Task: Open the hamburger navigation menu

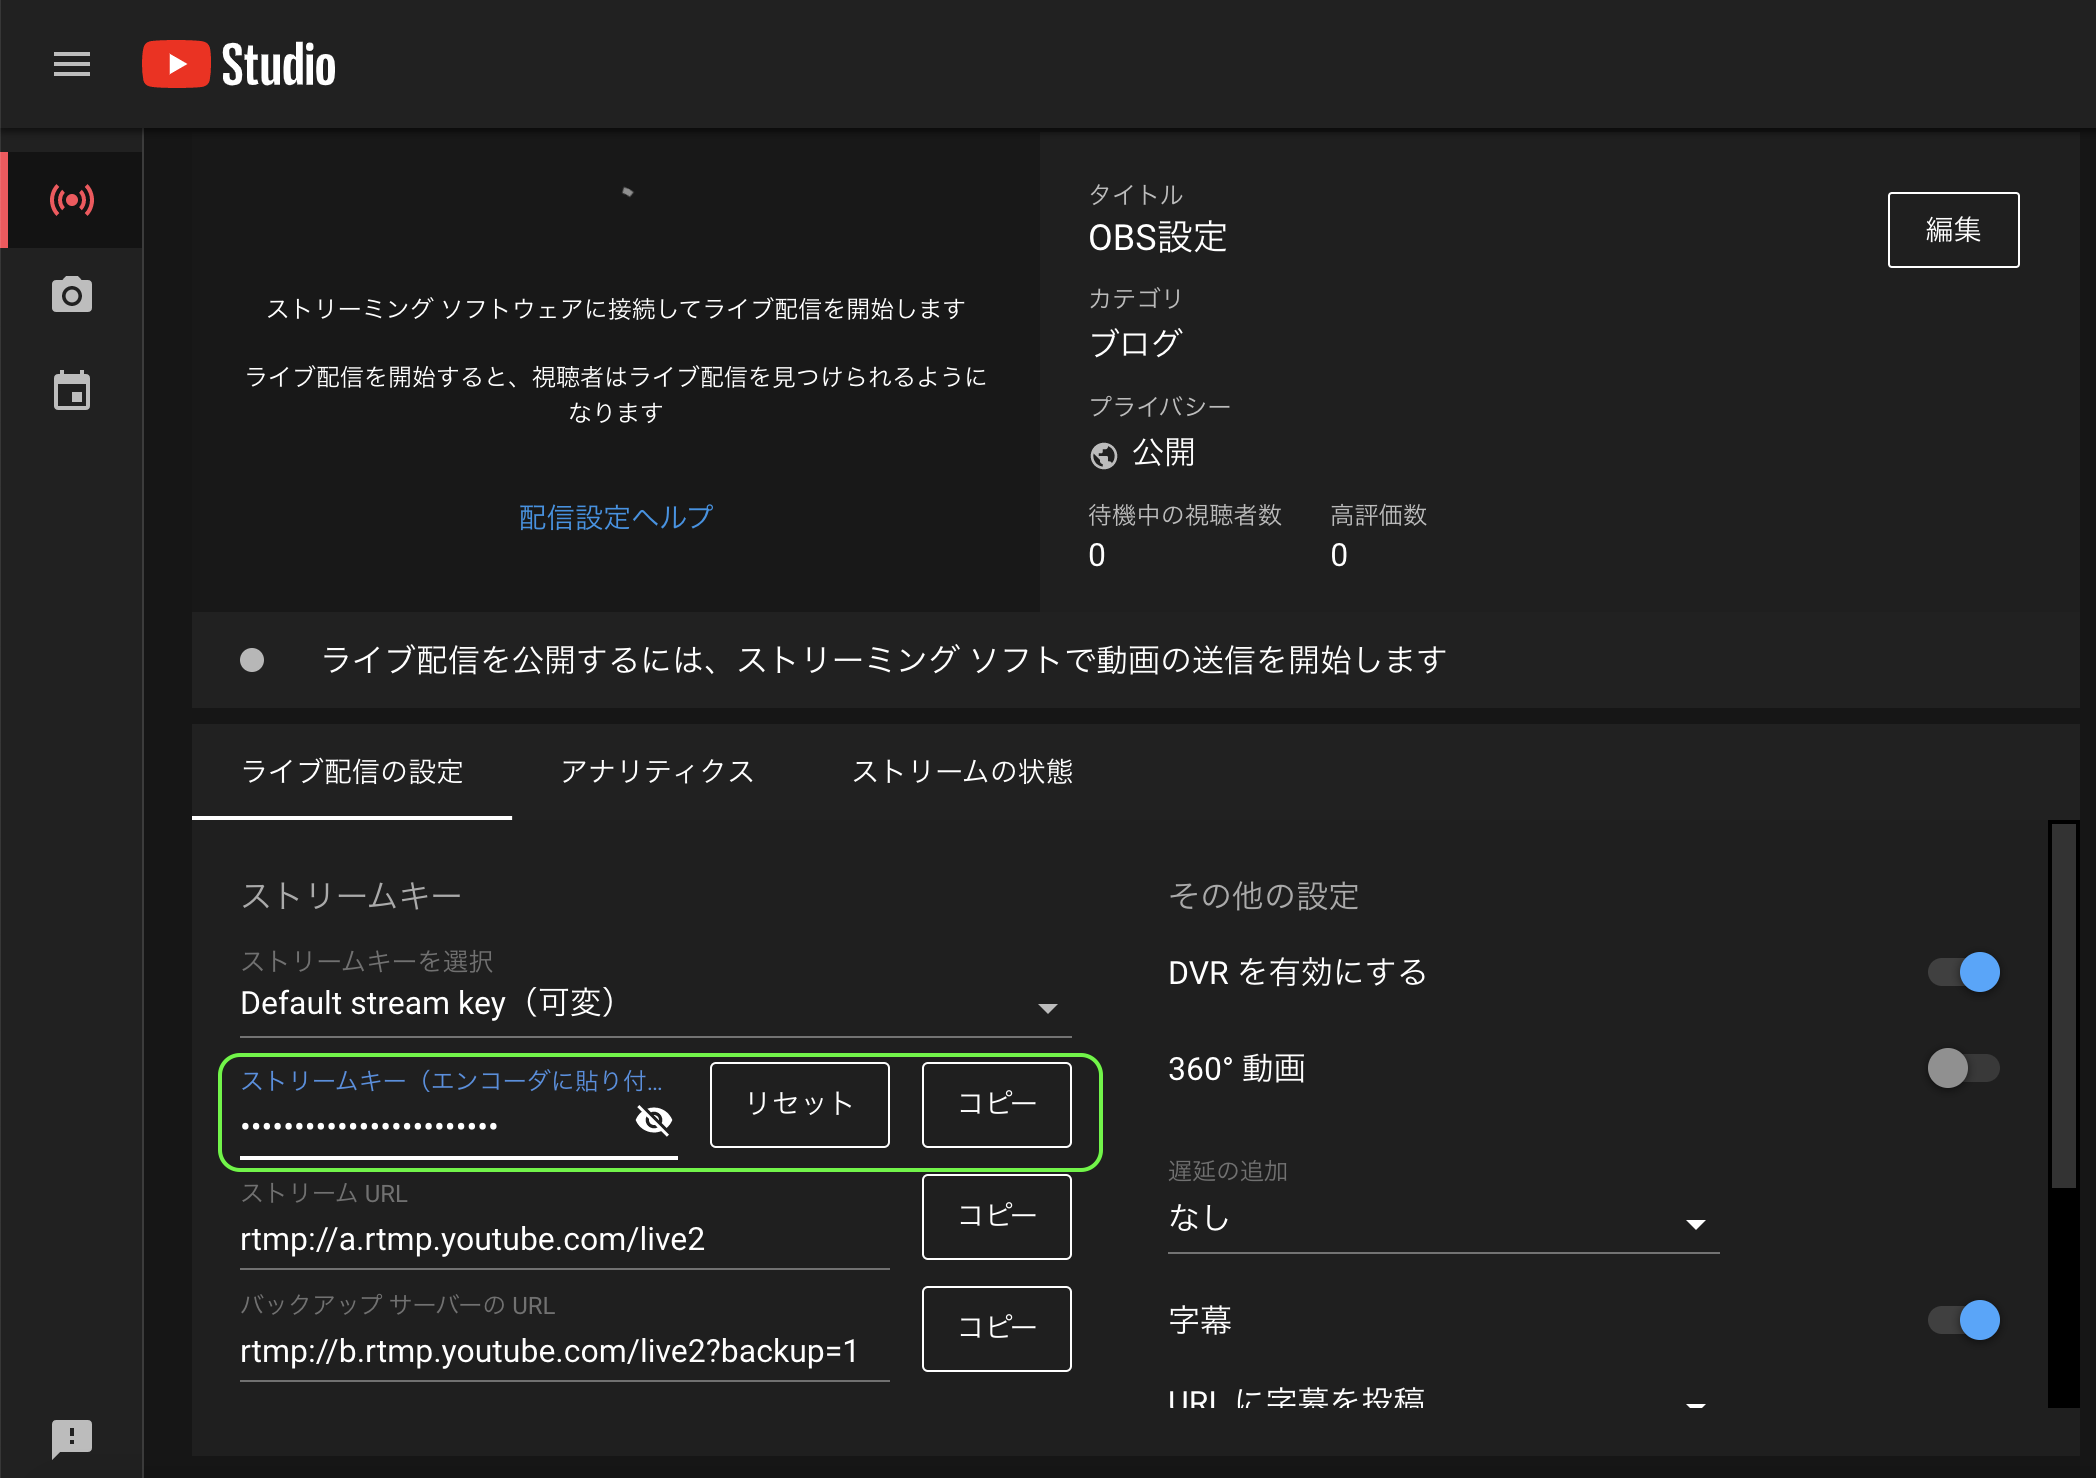Action: click(72, 64)
